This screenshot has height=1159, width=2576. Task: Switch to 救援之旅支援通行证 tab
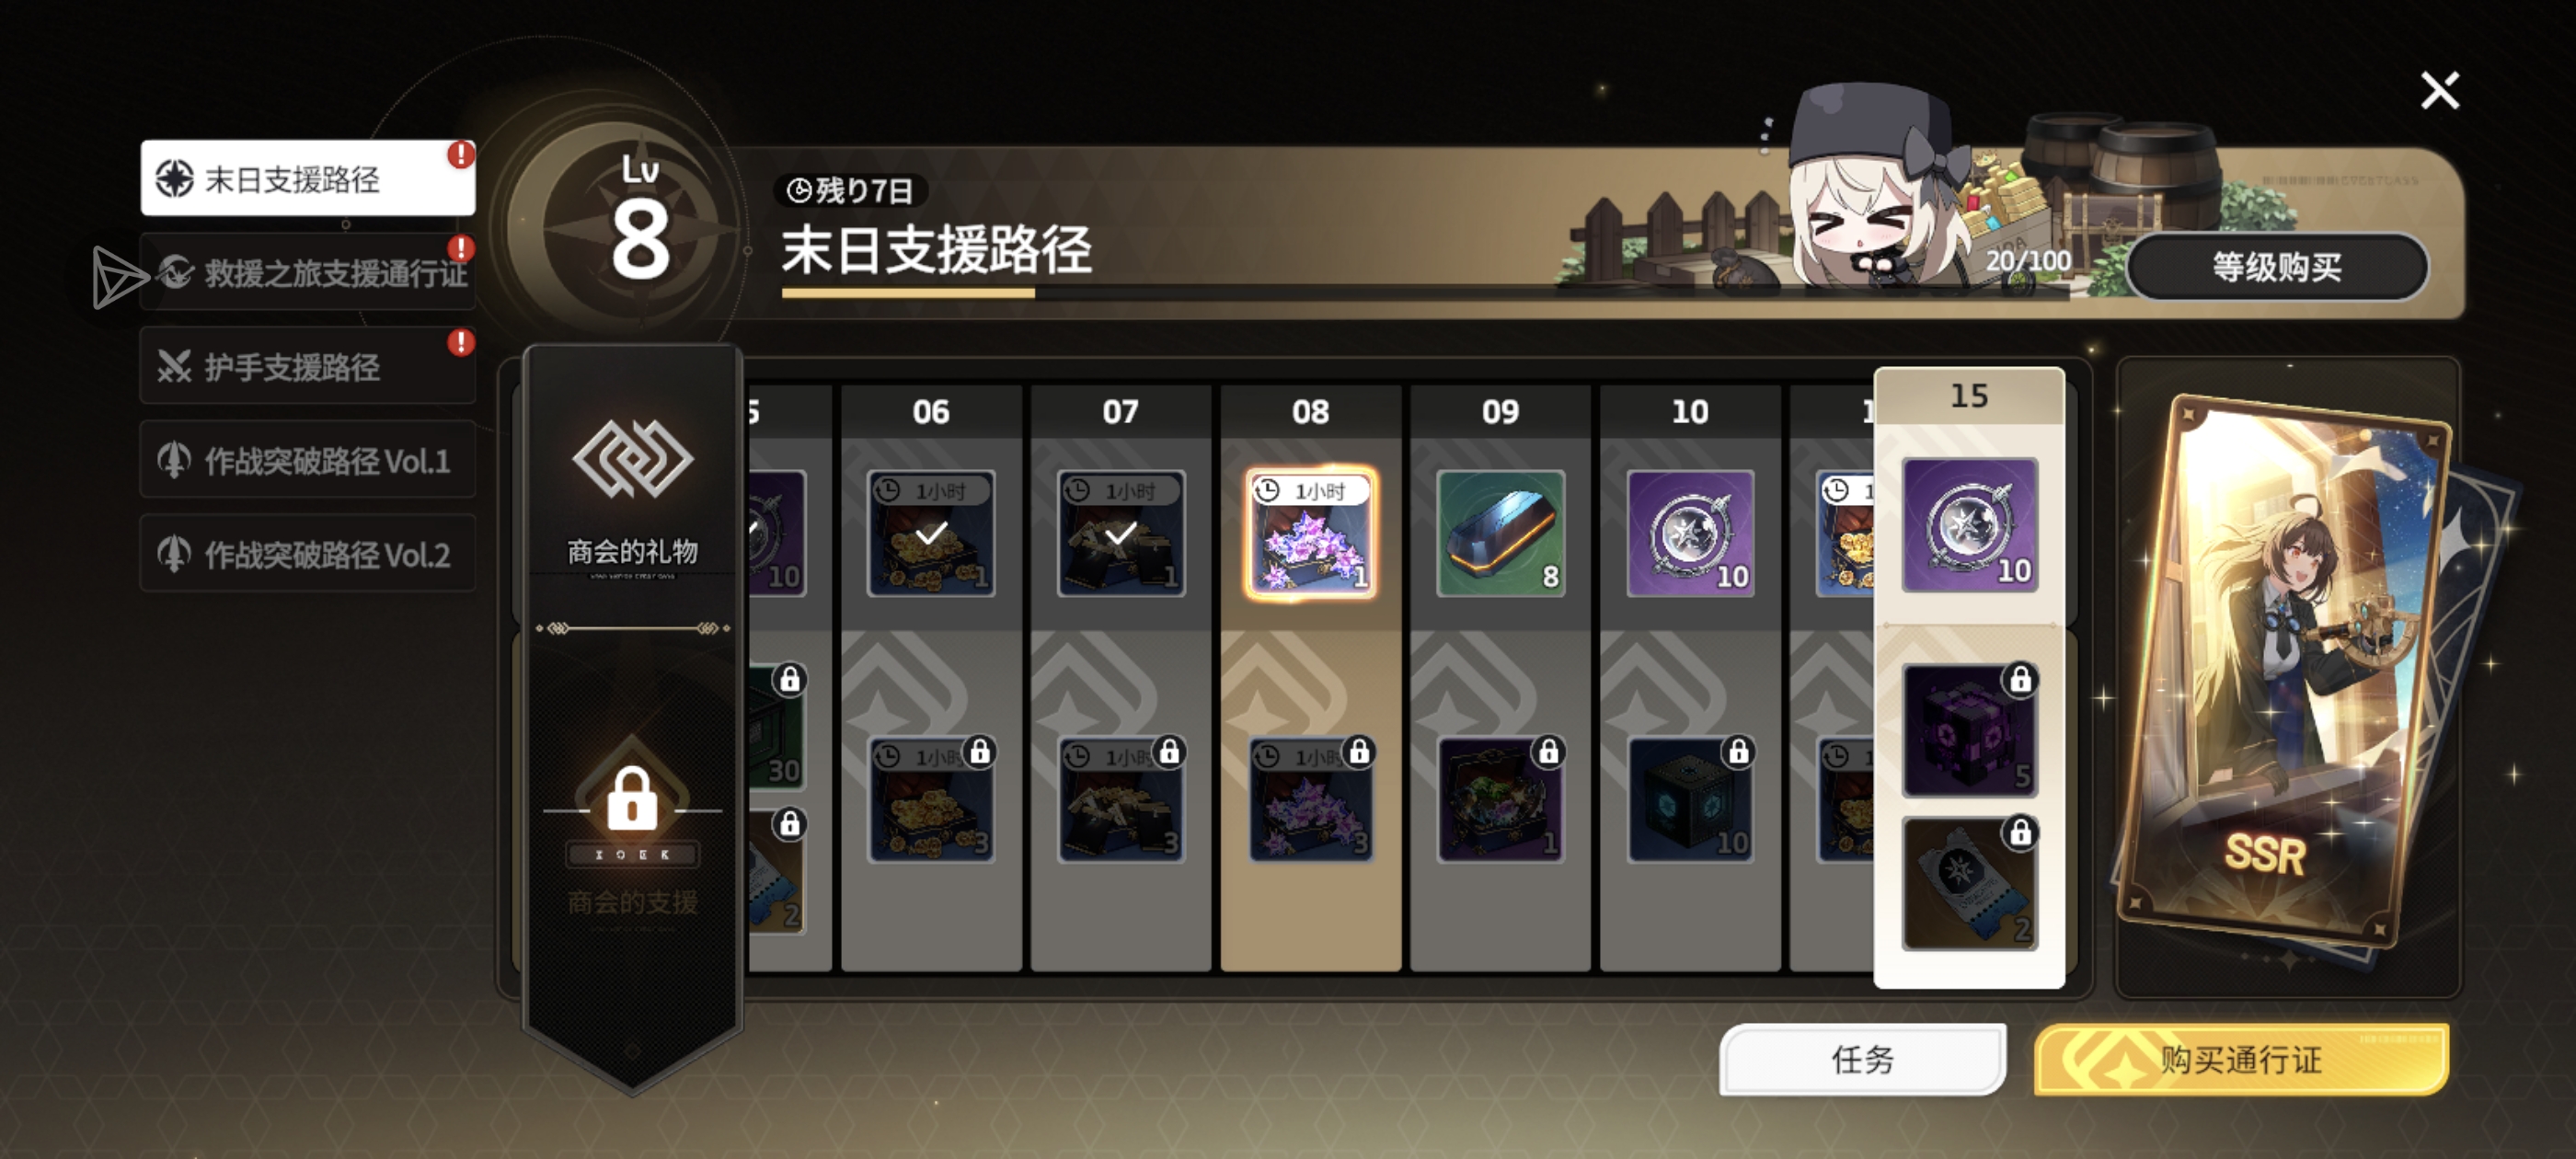307,272
